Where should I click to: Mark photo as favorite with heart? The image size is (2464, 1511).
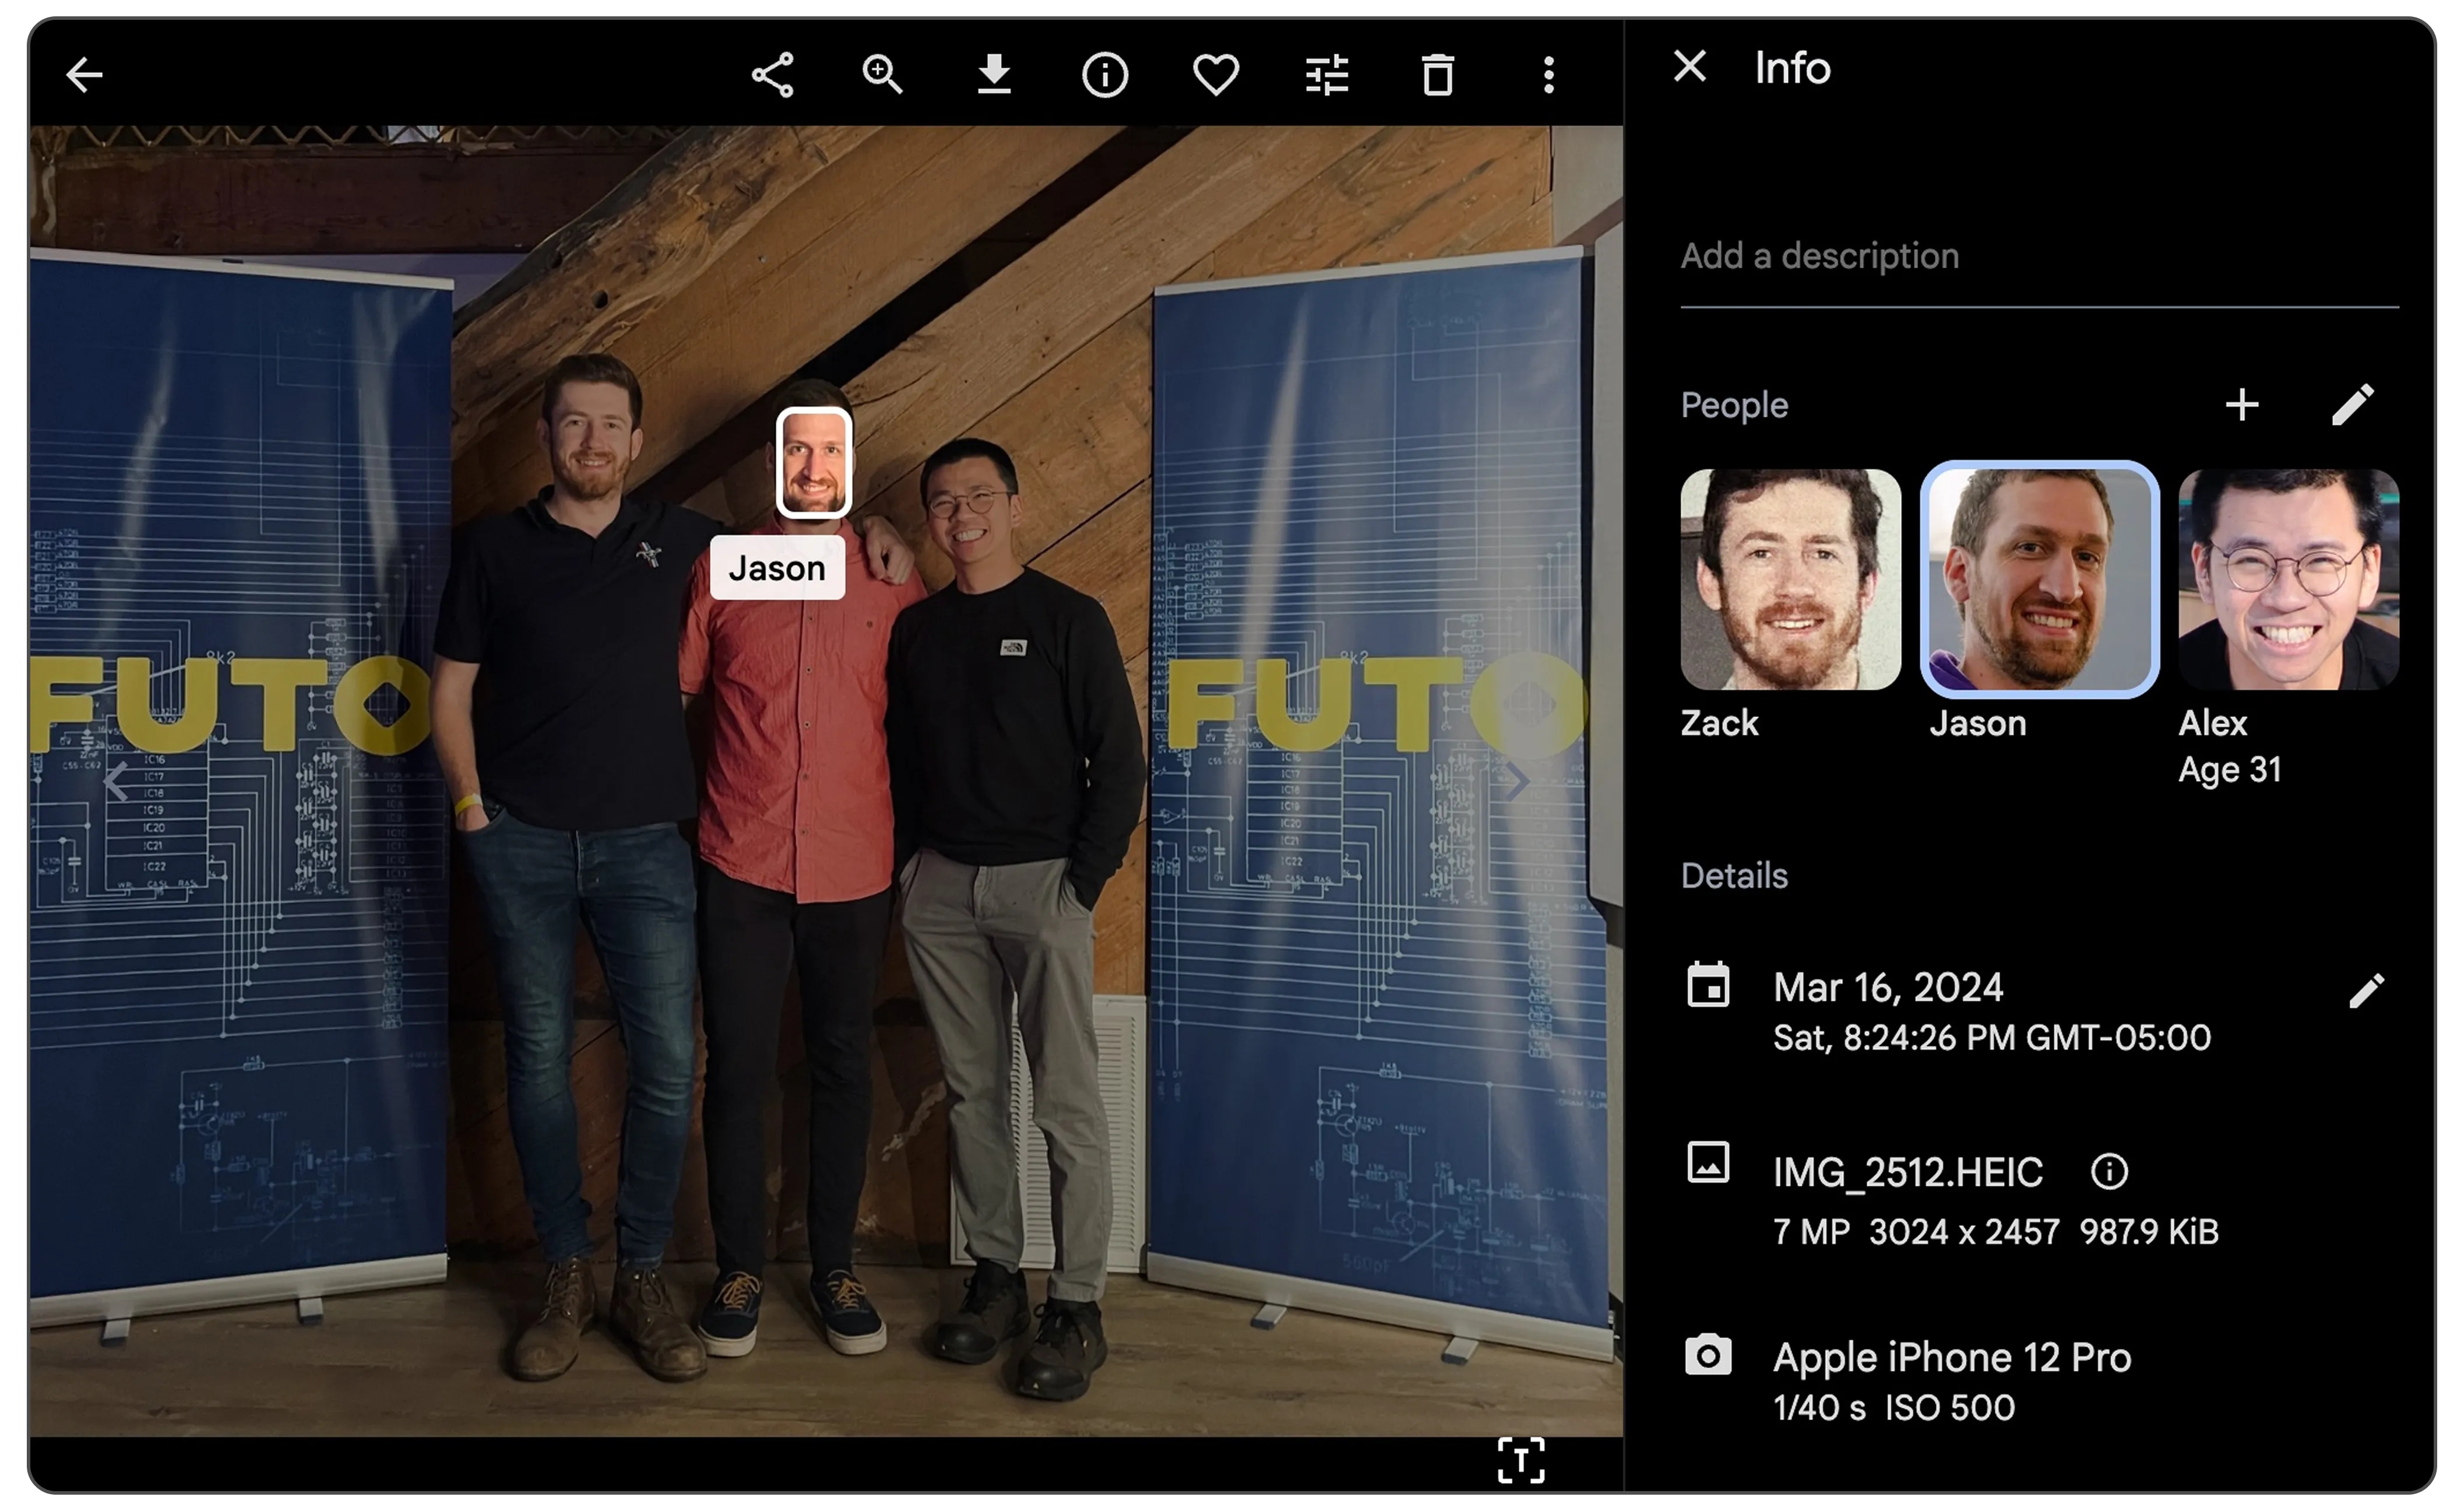(1216, 75)
